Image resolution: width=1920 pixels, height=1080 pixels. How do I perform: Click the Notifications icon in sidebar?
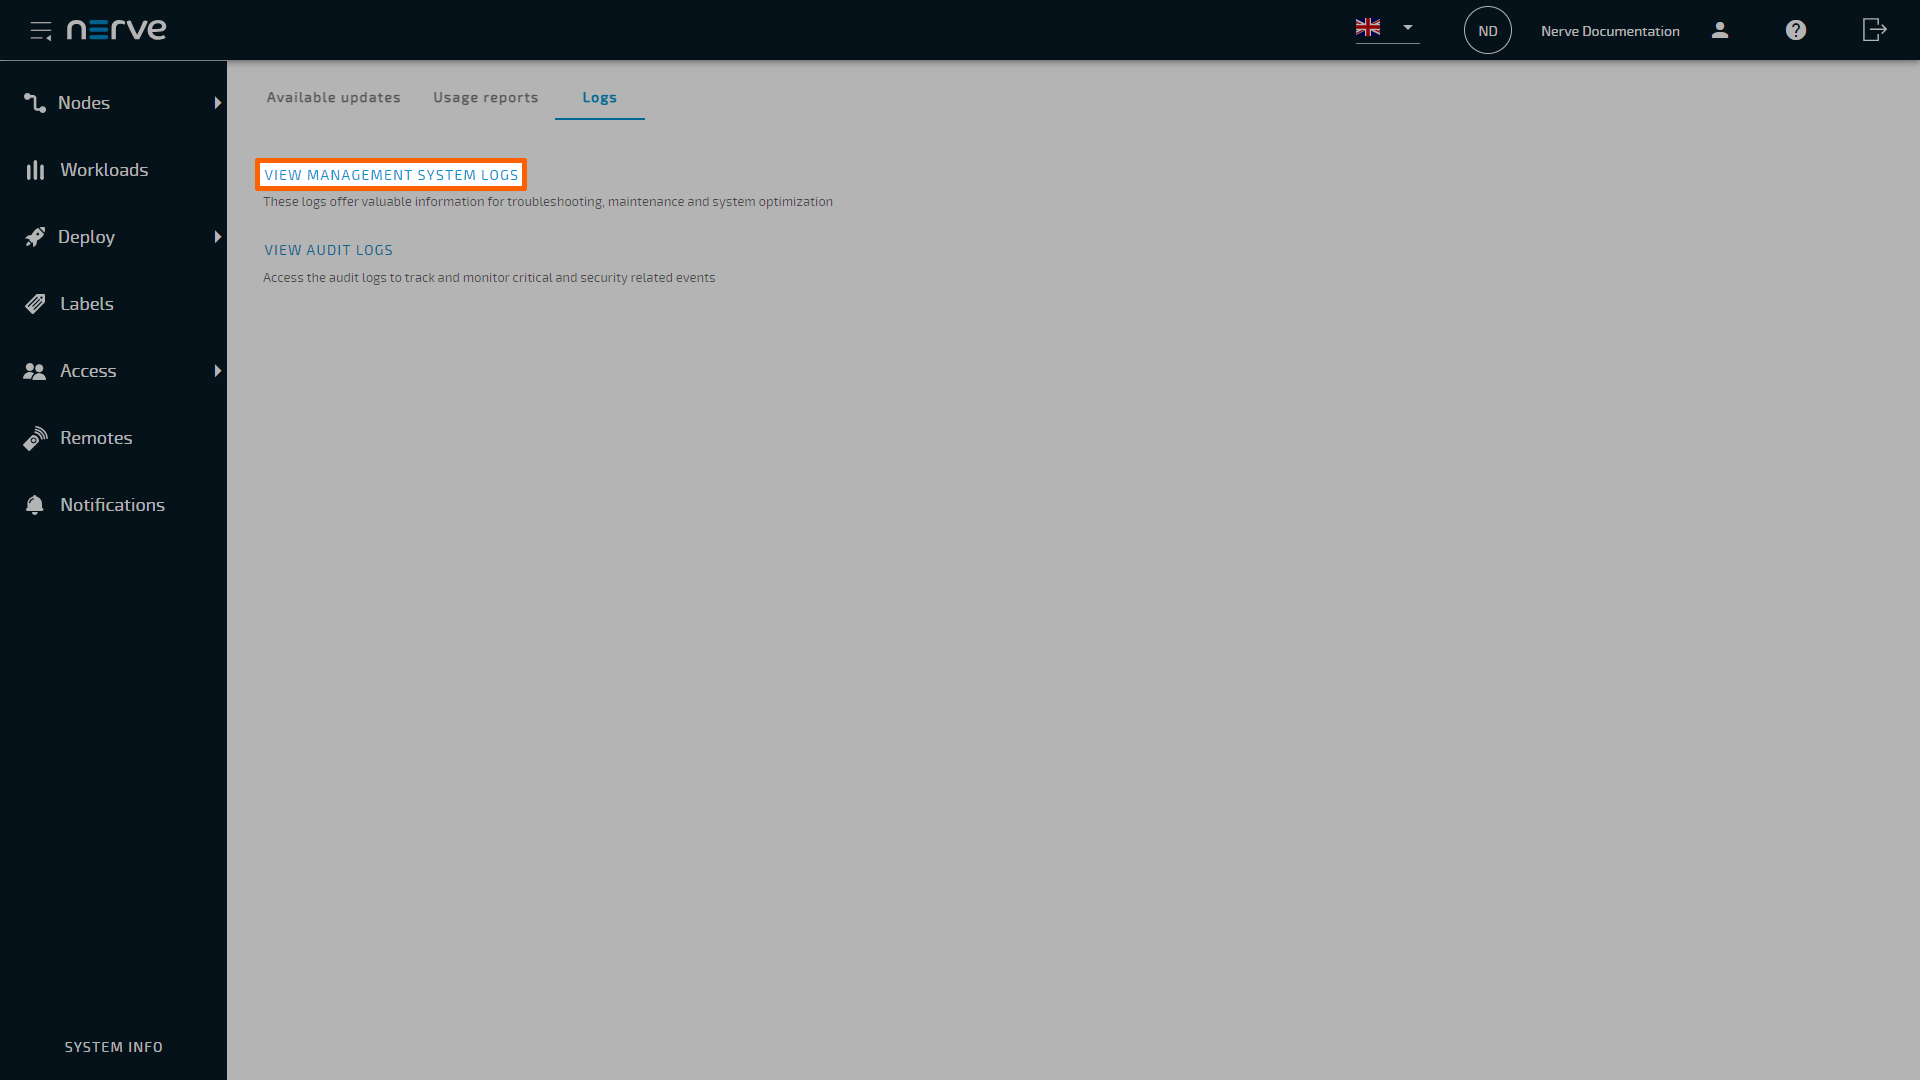[x=36, y=504]
